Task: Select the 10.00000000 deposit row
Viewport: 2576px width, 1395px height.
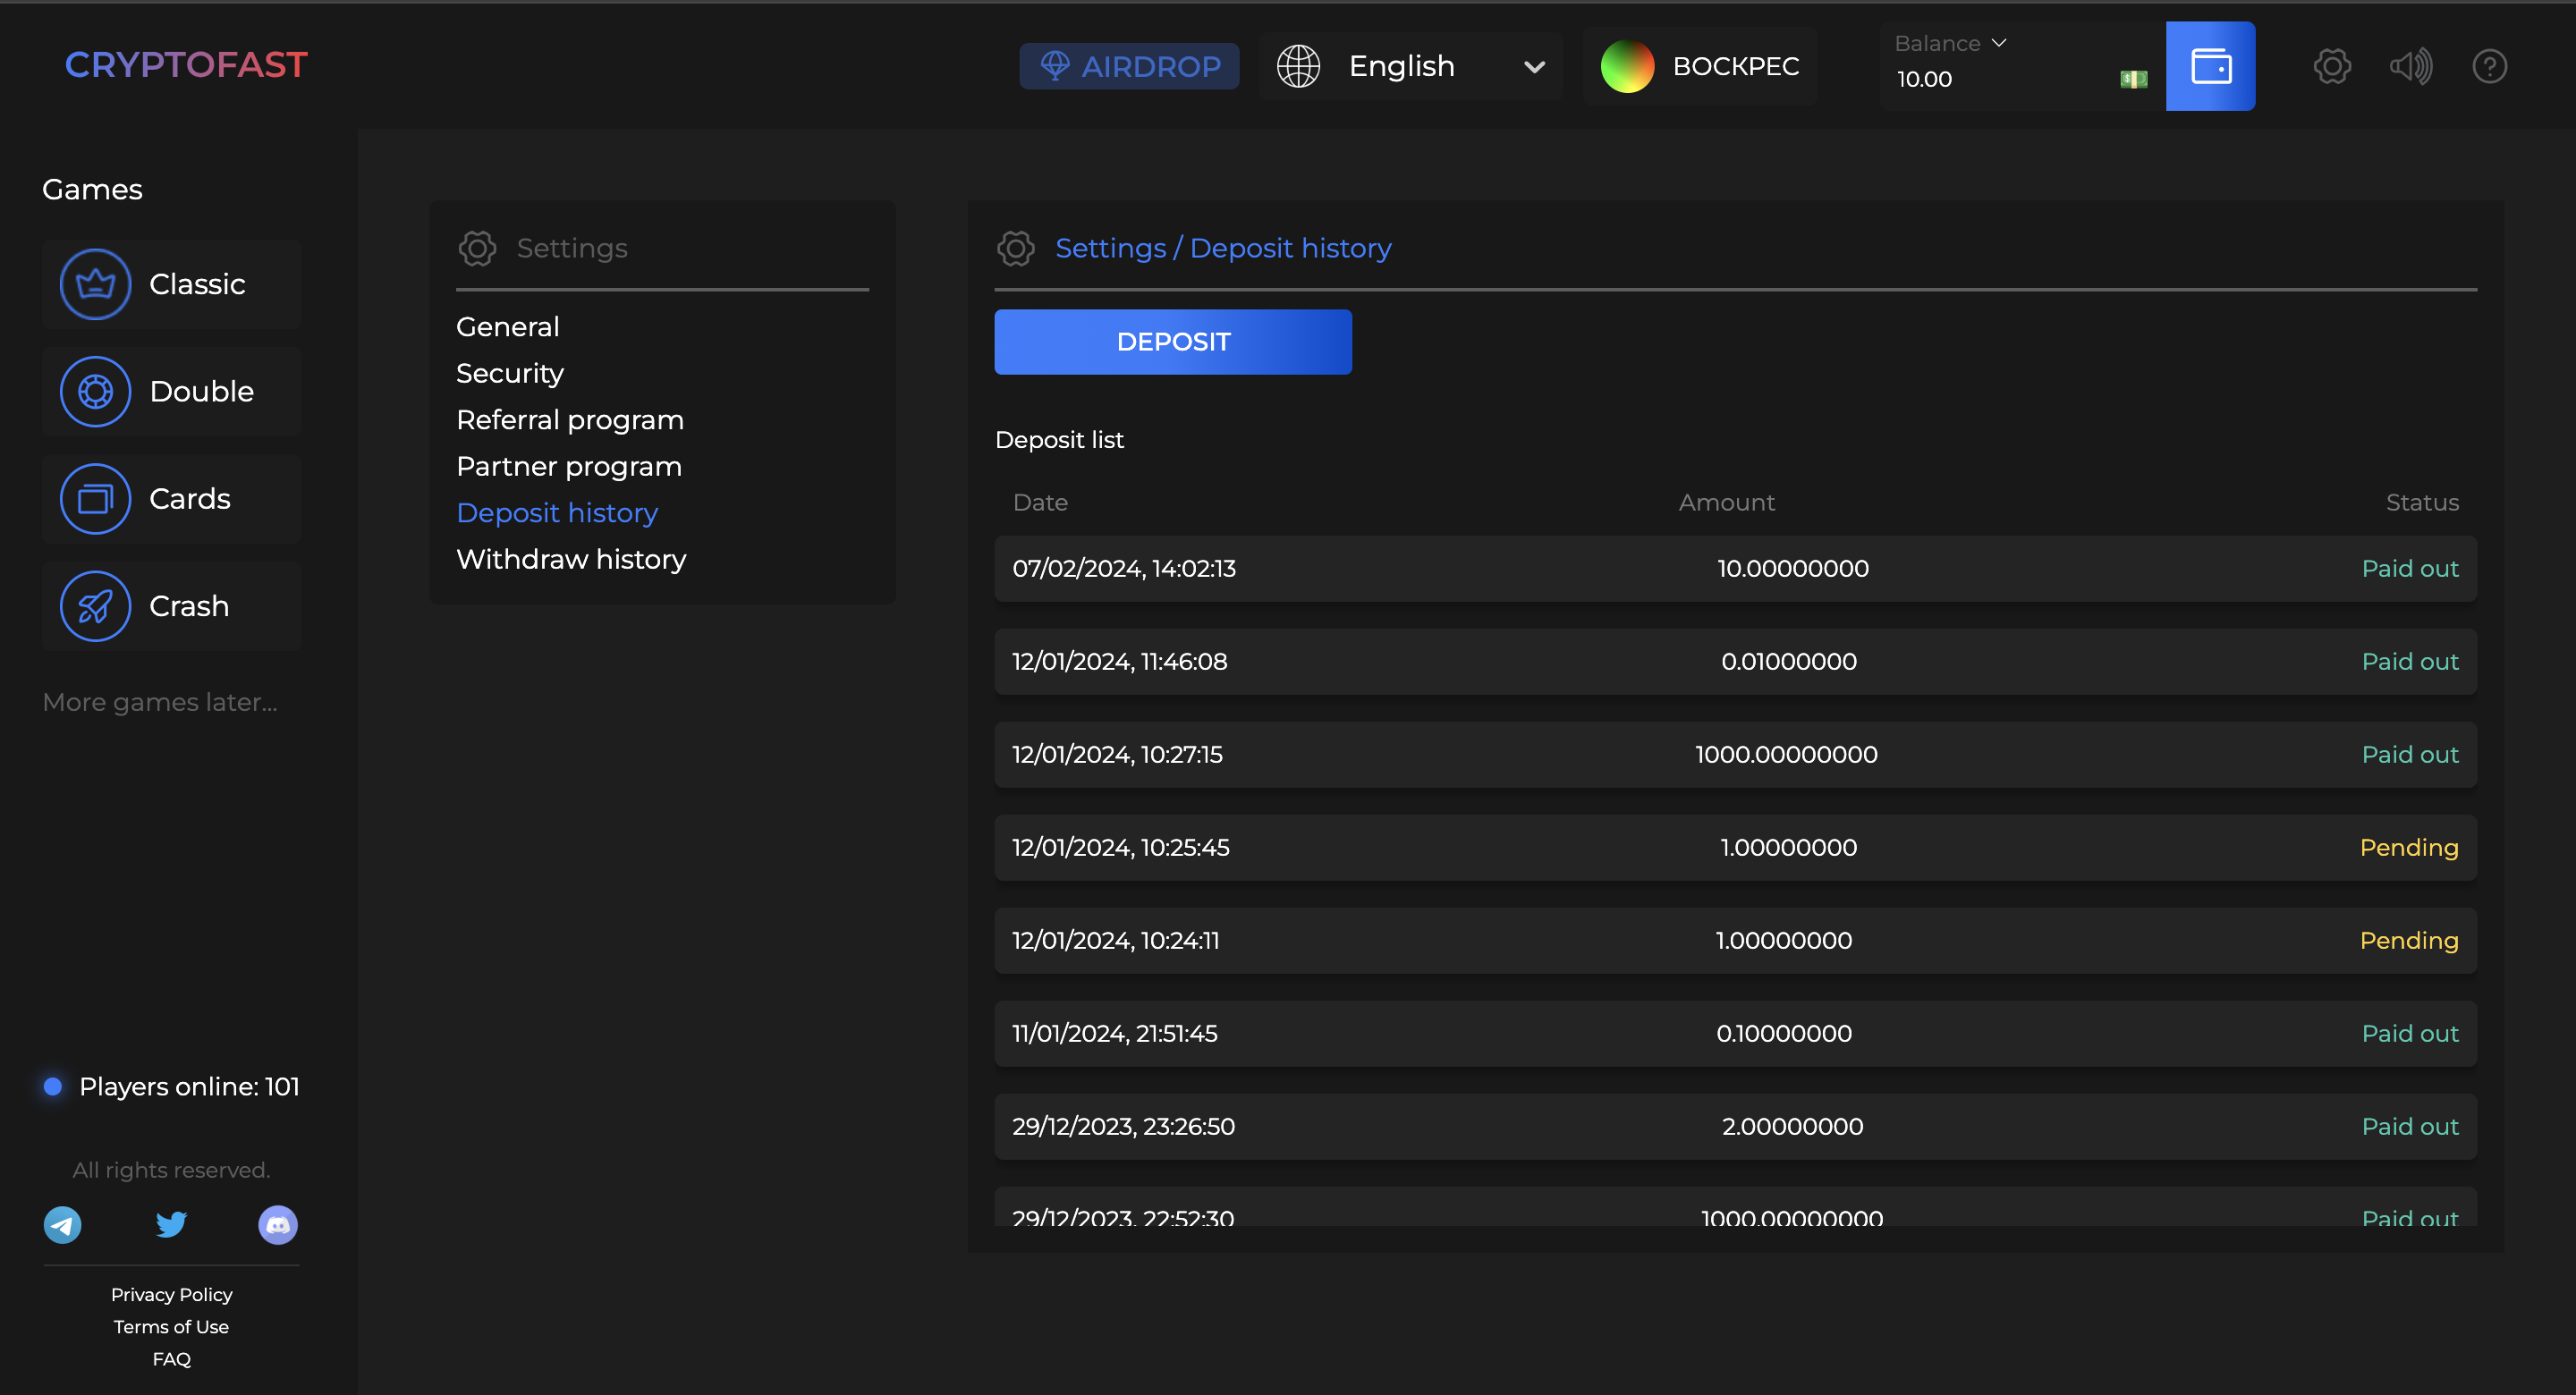Action: pos(1735,568)
